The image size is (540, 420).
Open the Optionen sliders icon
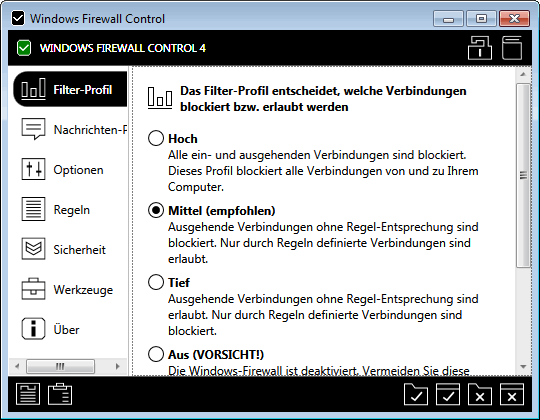click(33, 169)
